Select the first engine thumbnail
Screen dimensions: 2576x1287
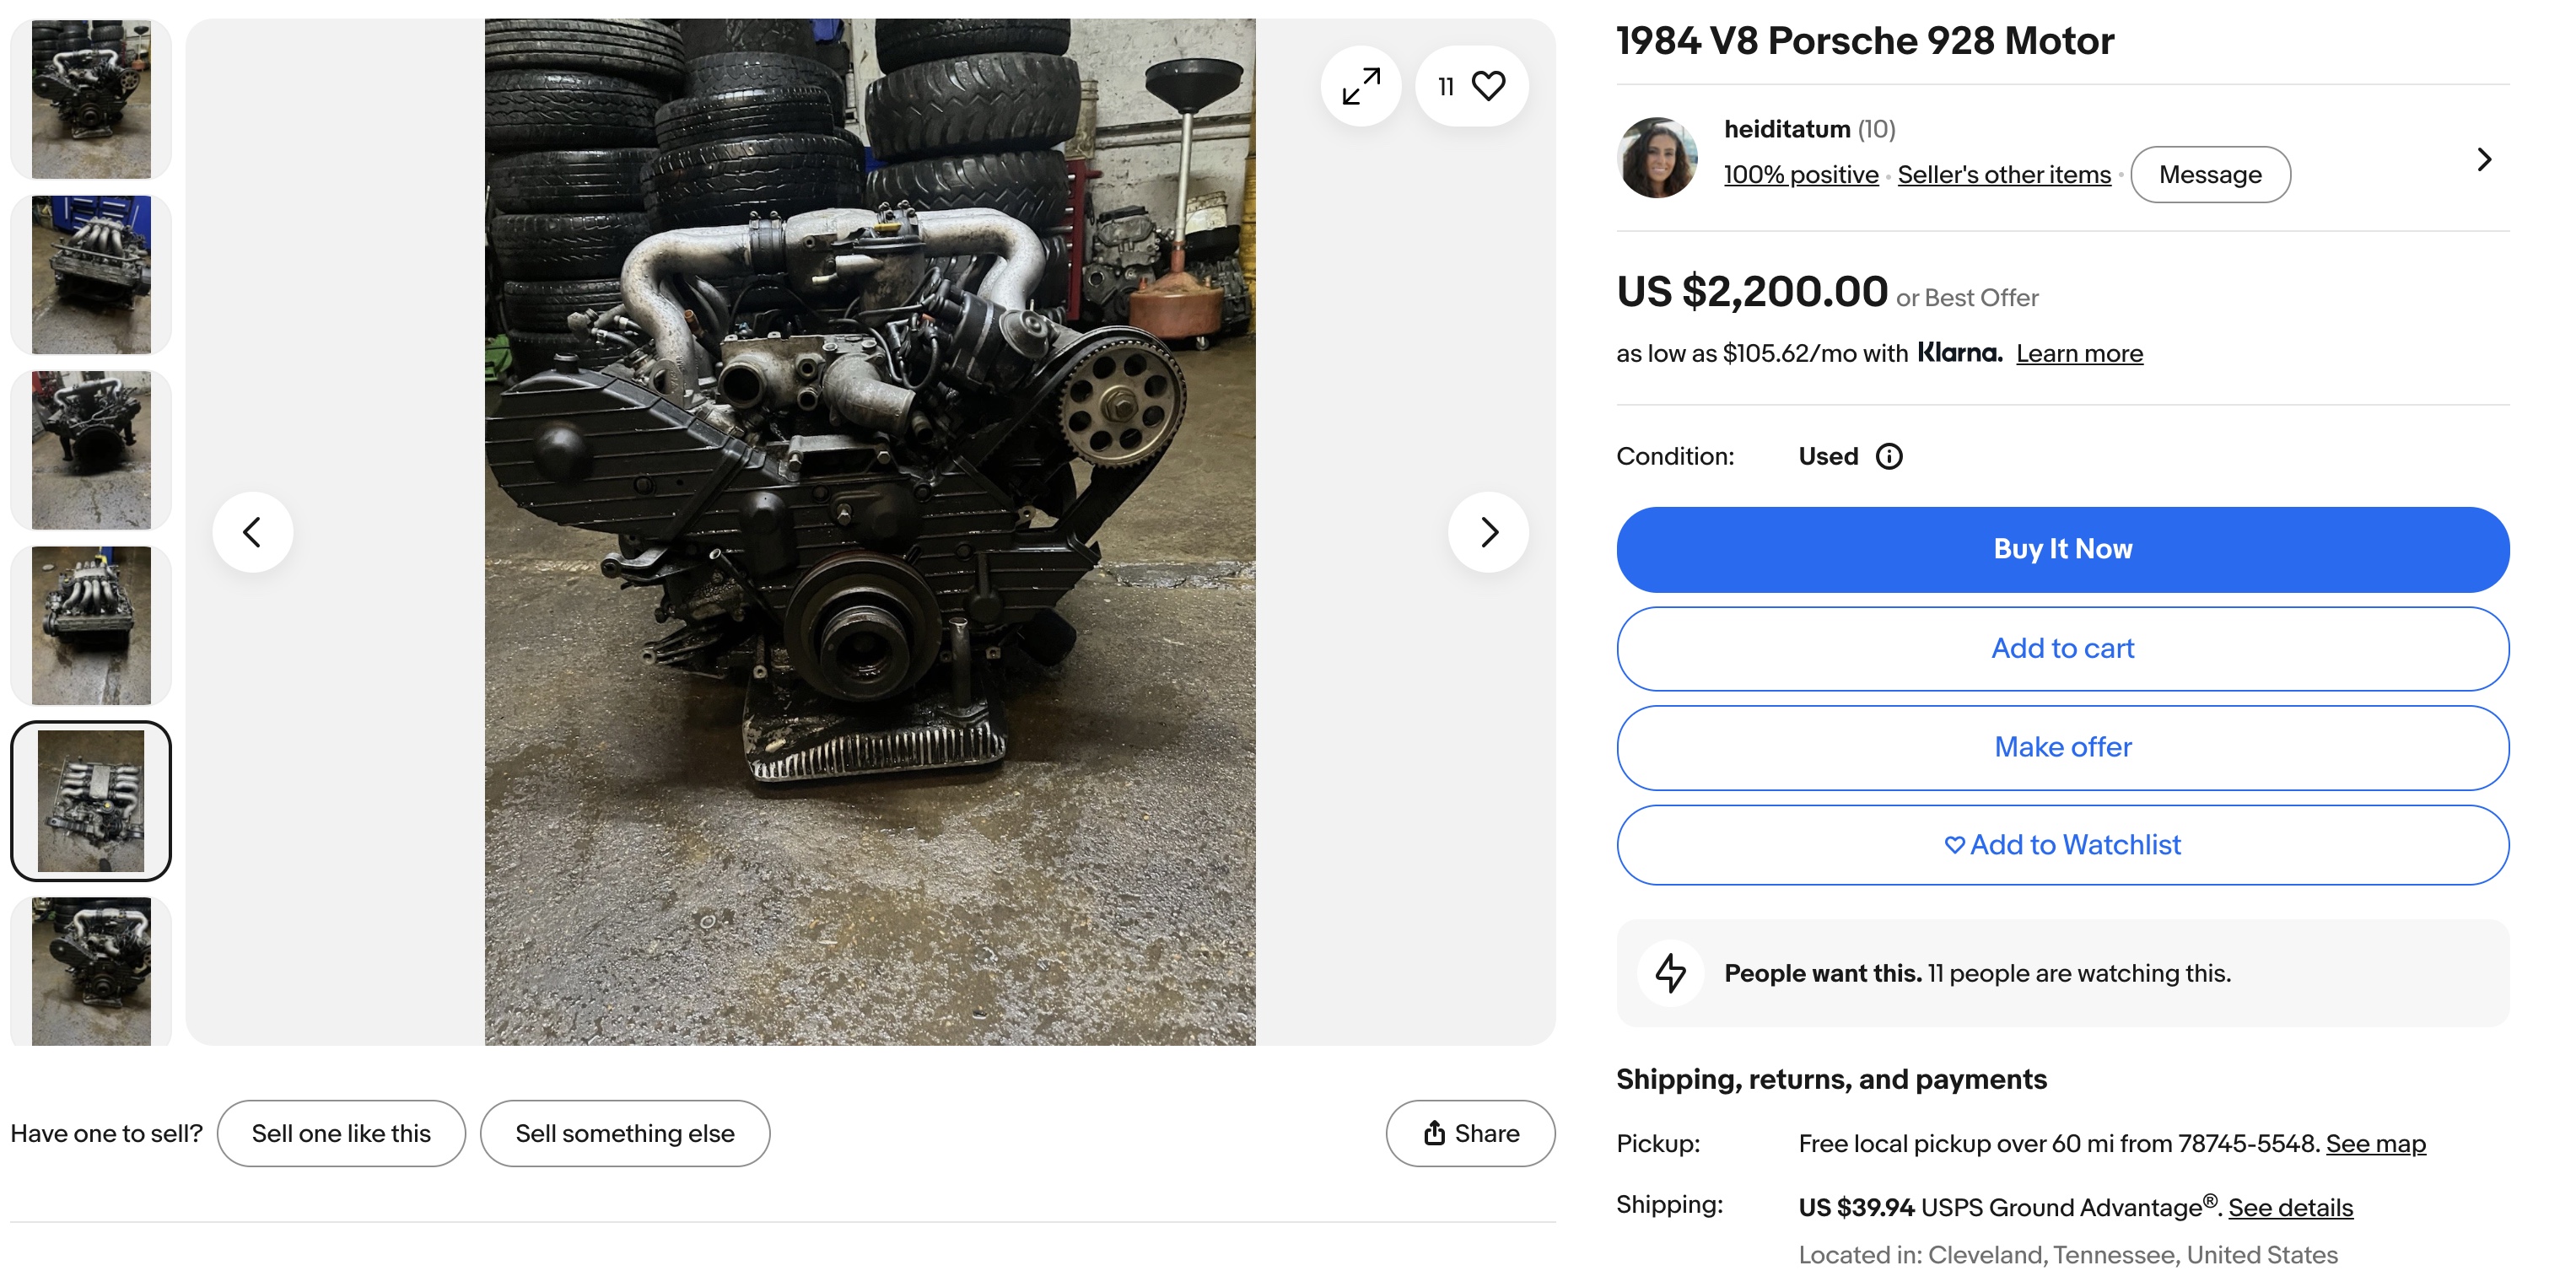pos(91,99)
